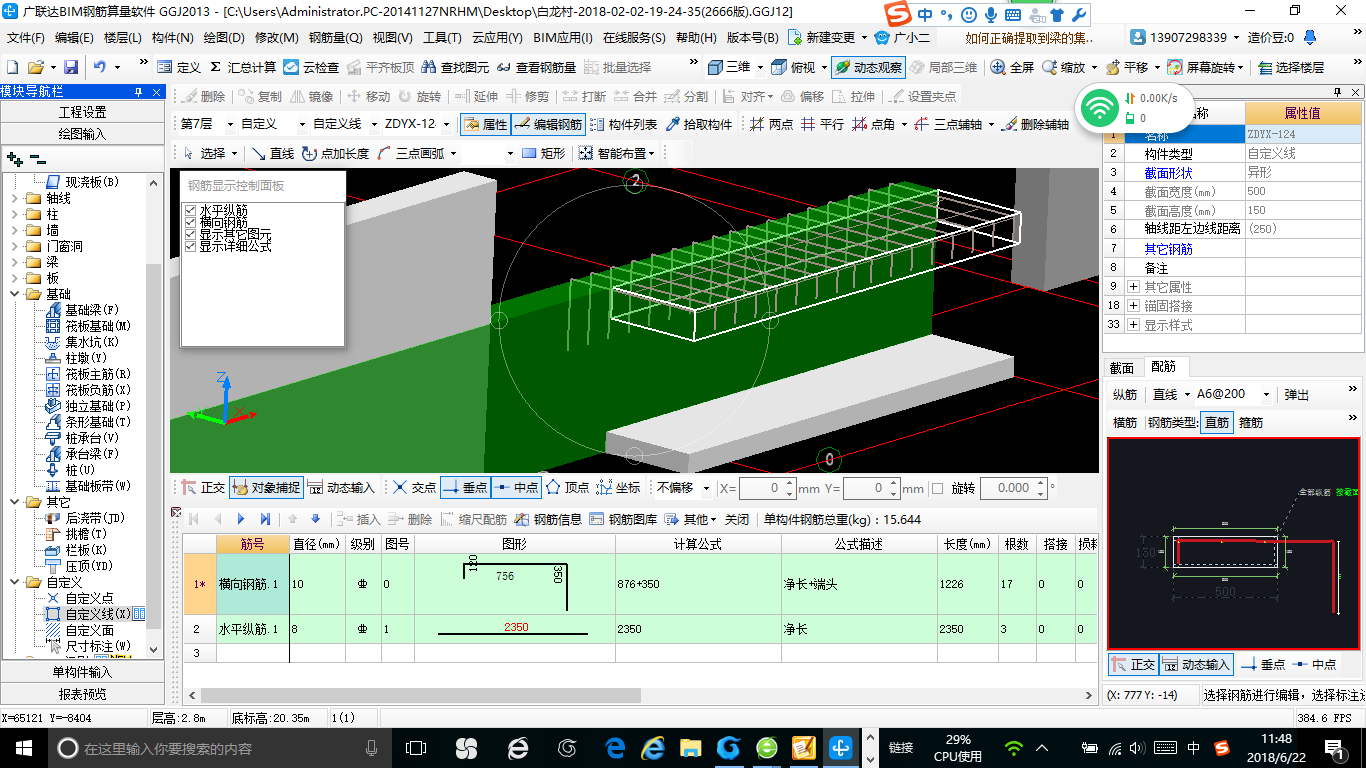Select the 箍筋 rebar type tab

click(x=1250, y=422)
